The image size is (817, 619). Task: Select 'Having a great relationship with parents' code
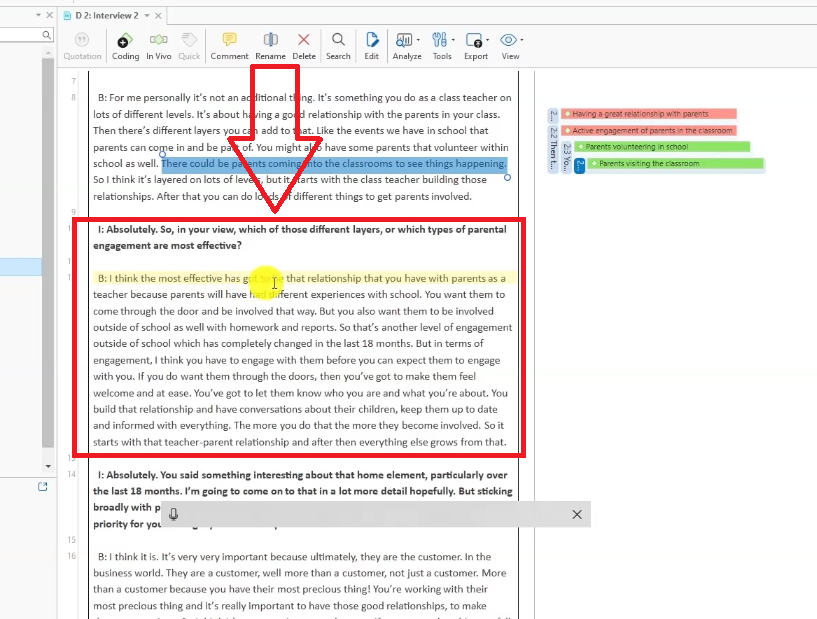point(648,114)
